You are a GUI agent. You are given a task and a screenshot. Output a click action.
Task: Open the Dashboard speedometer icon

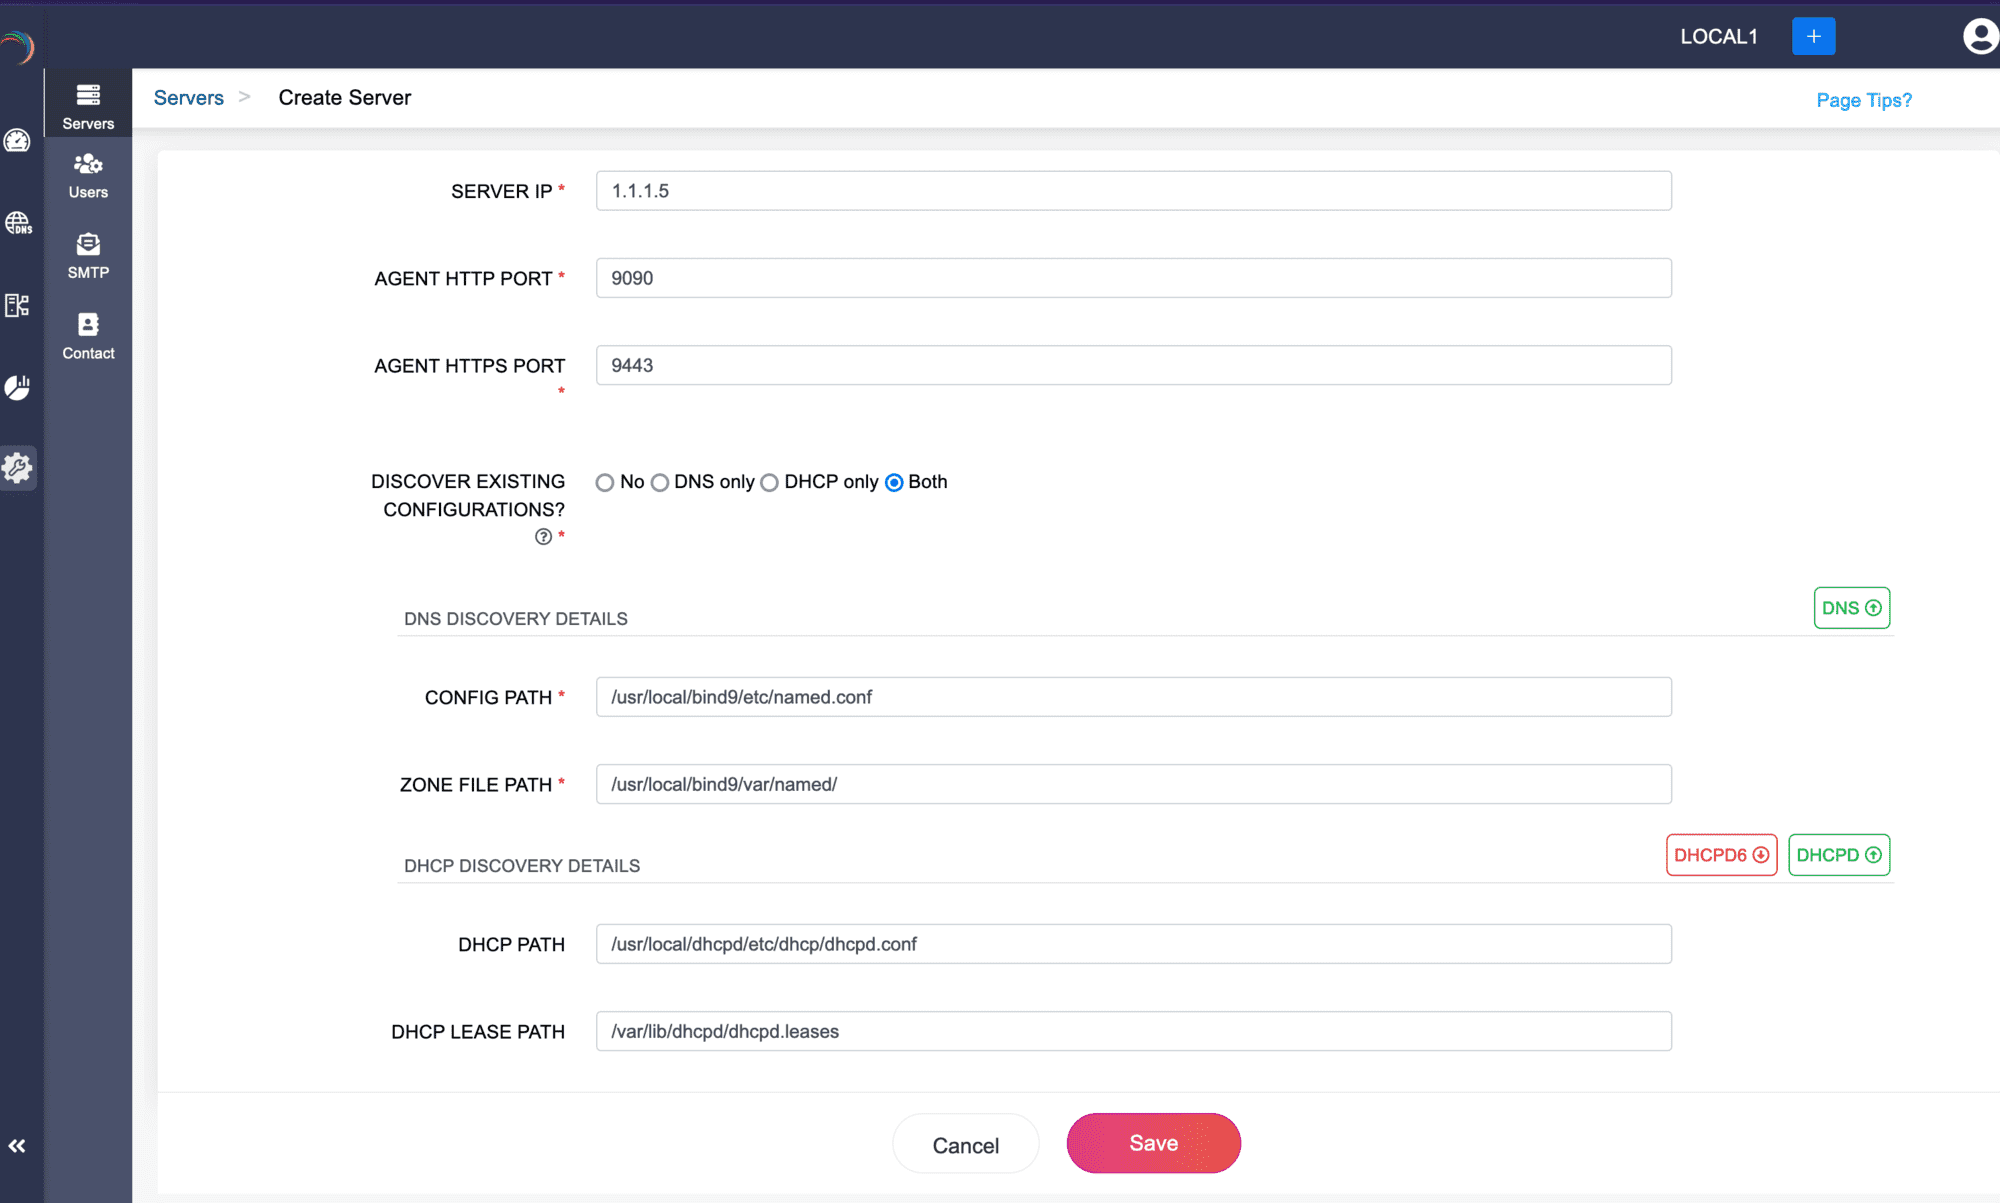pyautogui.click(x=19, y=141)
